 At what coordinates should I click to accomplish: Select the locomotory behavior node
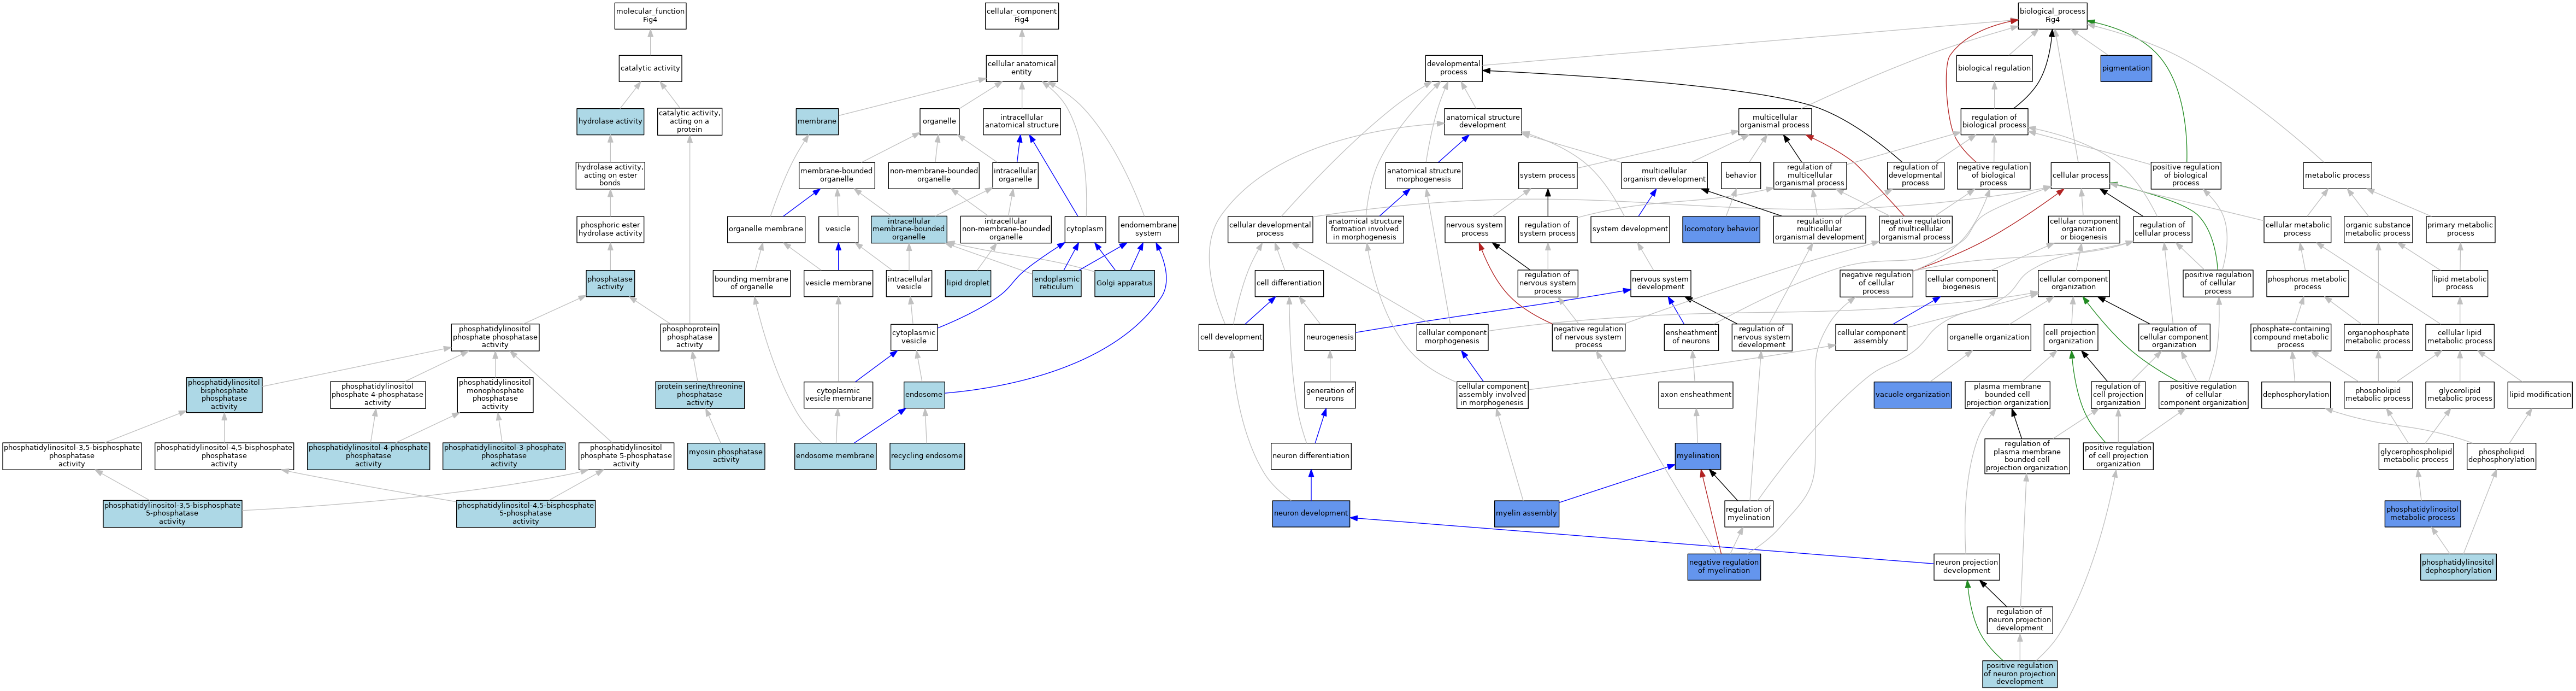click(x=1720, y=229)
